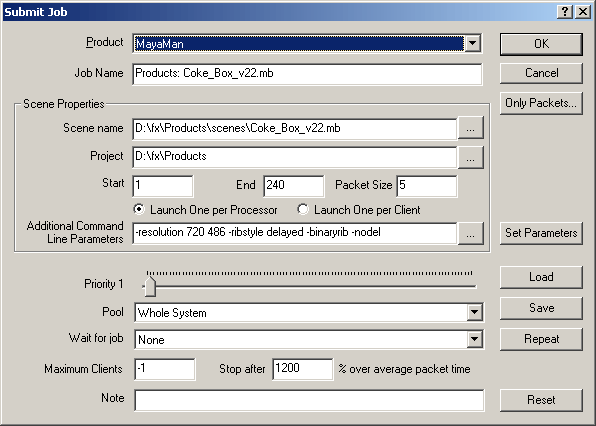Click into the empty Note field

309,400
